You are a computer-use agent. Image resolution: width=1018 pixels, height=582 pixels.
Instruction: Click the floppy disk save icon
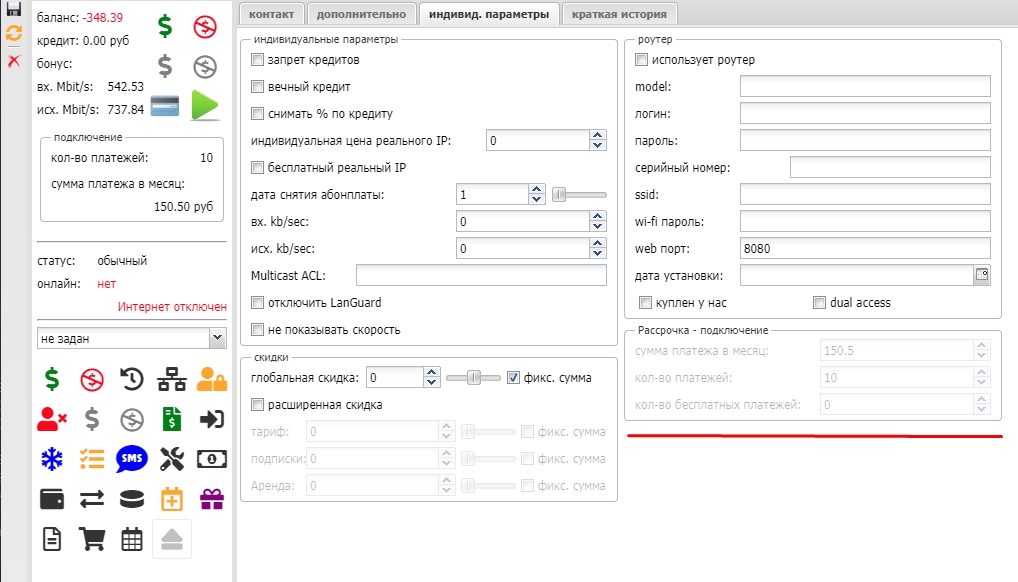point(14,11)
